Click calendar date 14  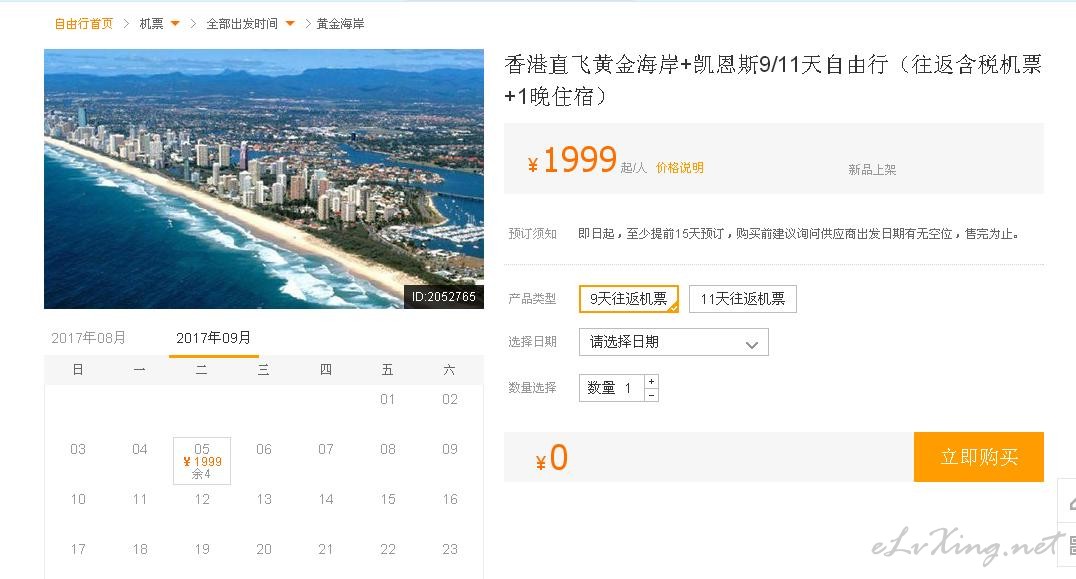pos(326,499)
